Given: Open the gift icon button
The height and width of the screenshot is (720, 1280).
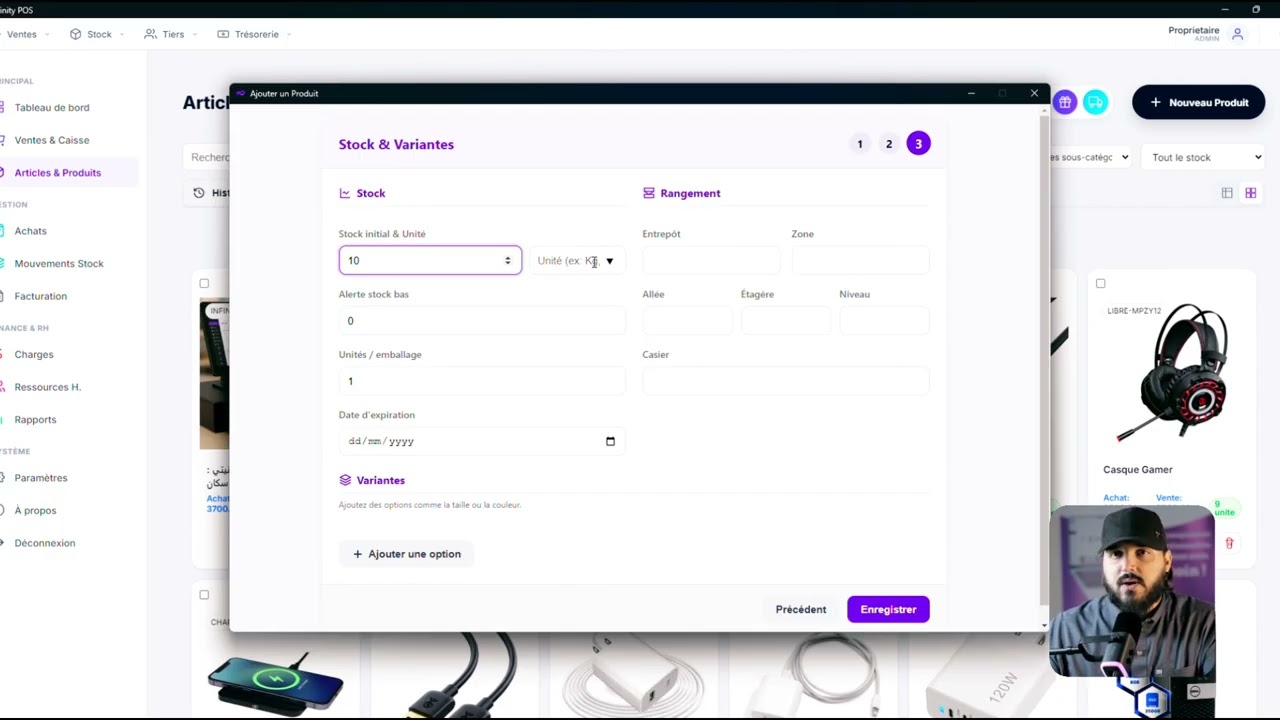Looking at the screenshot, I should (x=1065, y=102).
